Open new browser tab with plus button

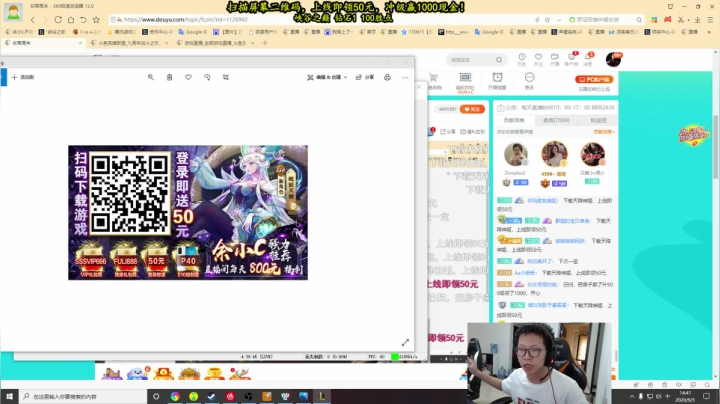(264, 43)
